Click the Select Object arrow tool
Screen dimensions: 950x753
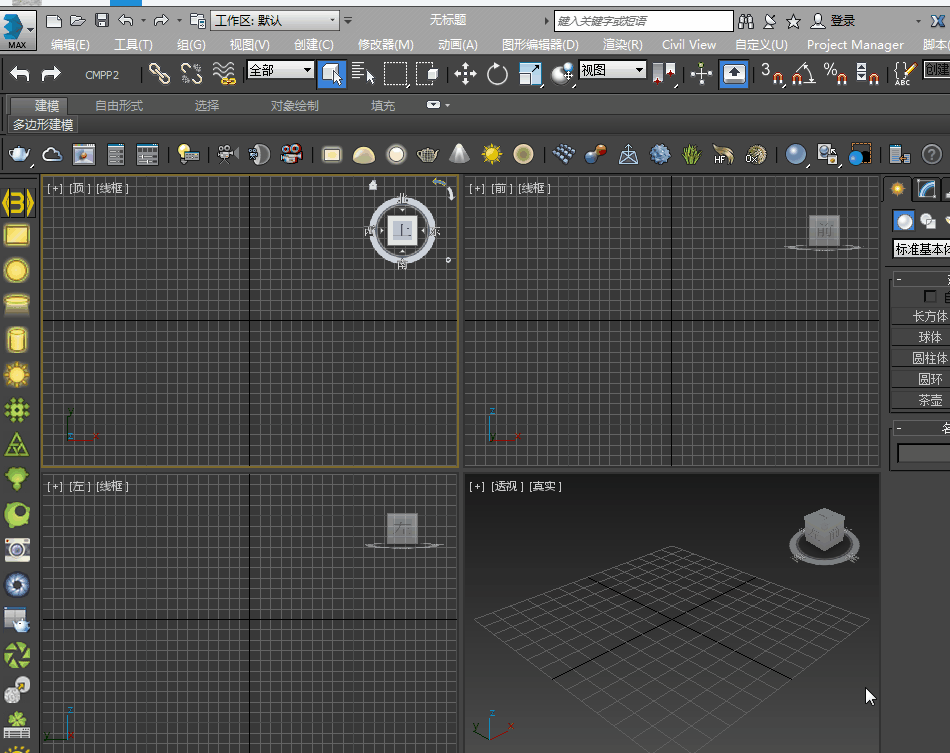coord(332,72)
